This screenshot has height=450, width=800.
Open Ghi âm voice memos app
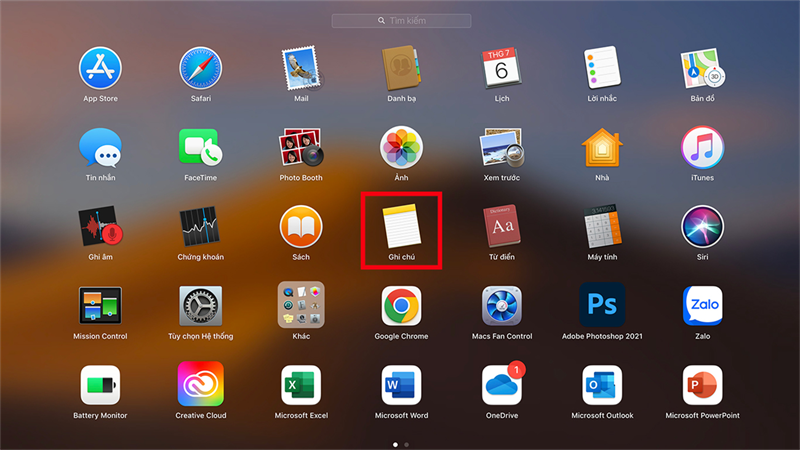pos(100,227)
